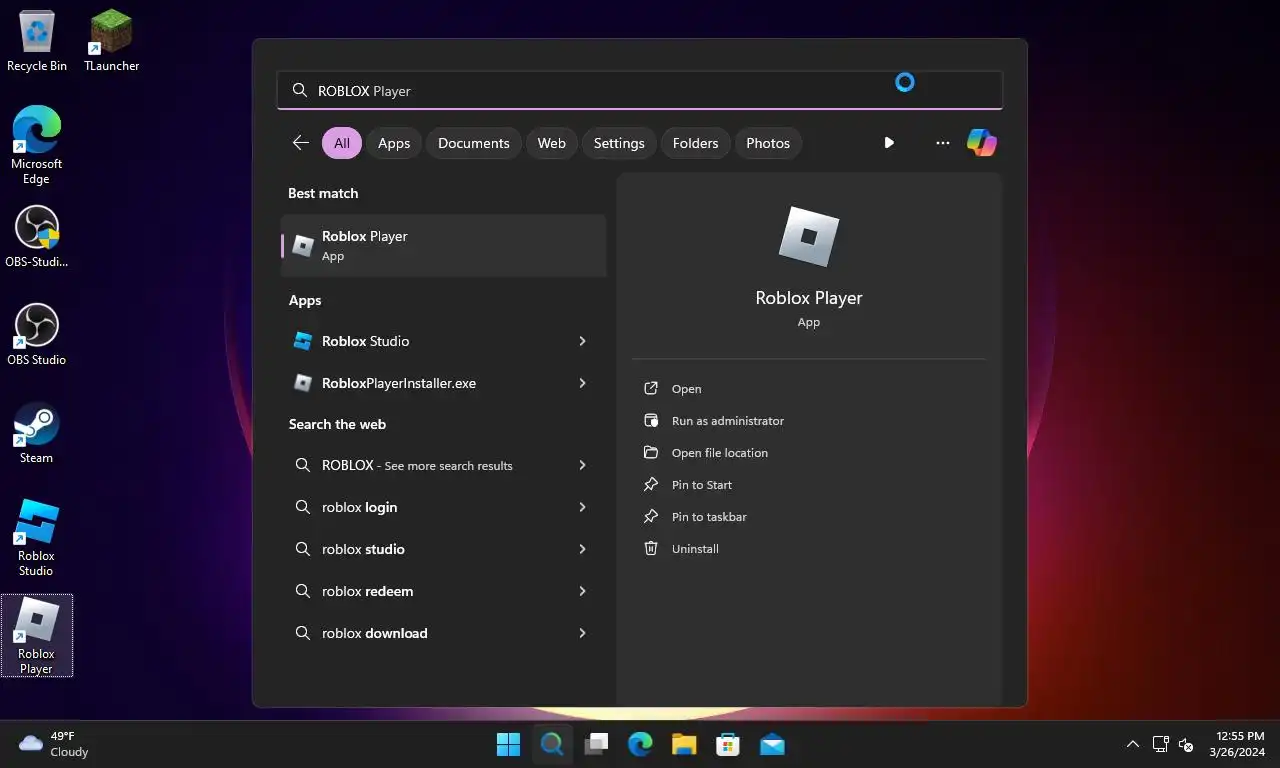Select the OBS Studio desktop shortcut
Screen dimensions: 1280x768
(37, 335)
